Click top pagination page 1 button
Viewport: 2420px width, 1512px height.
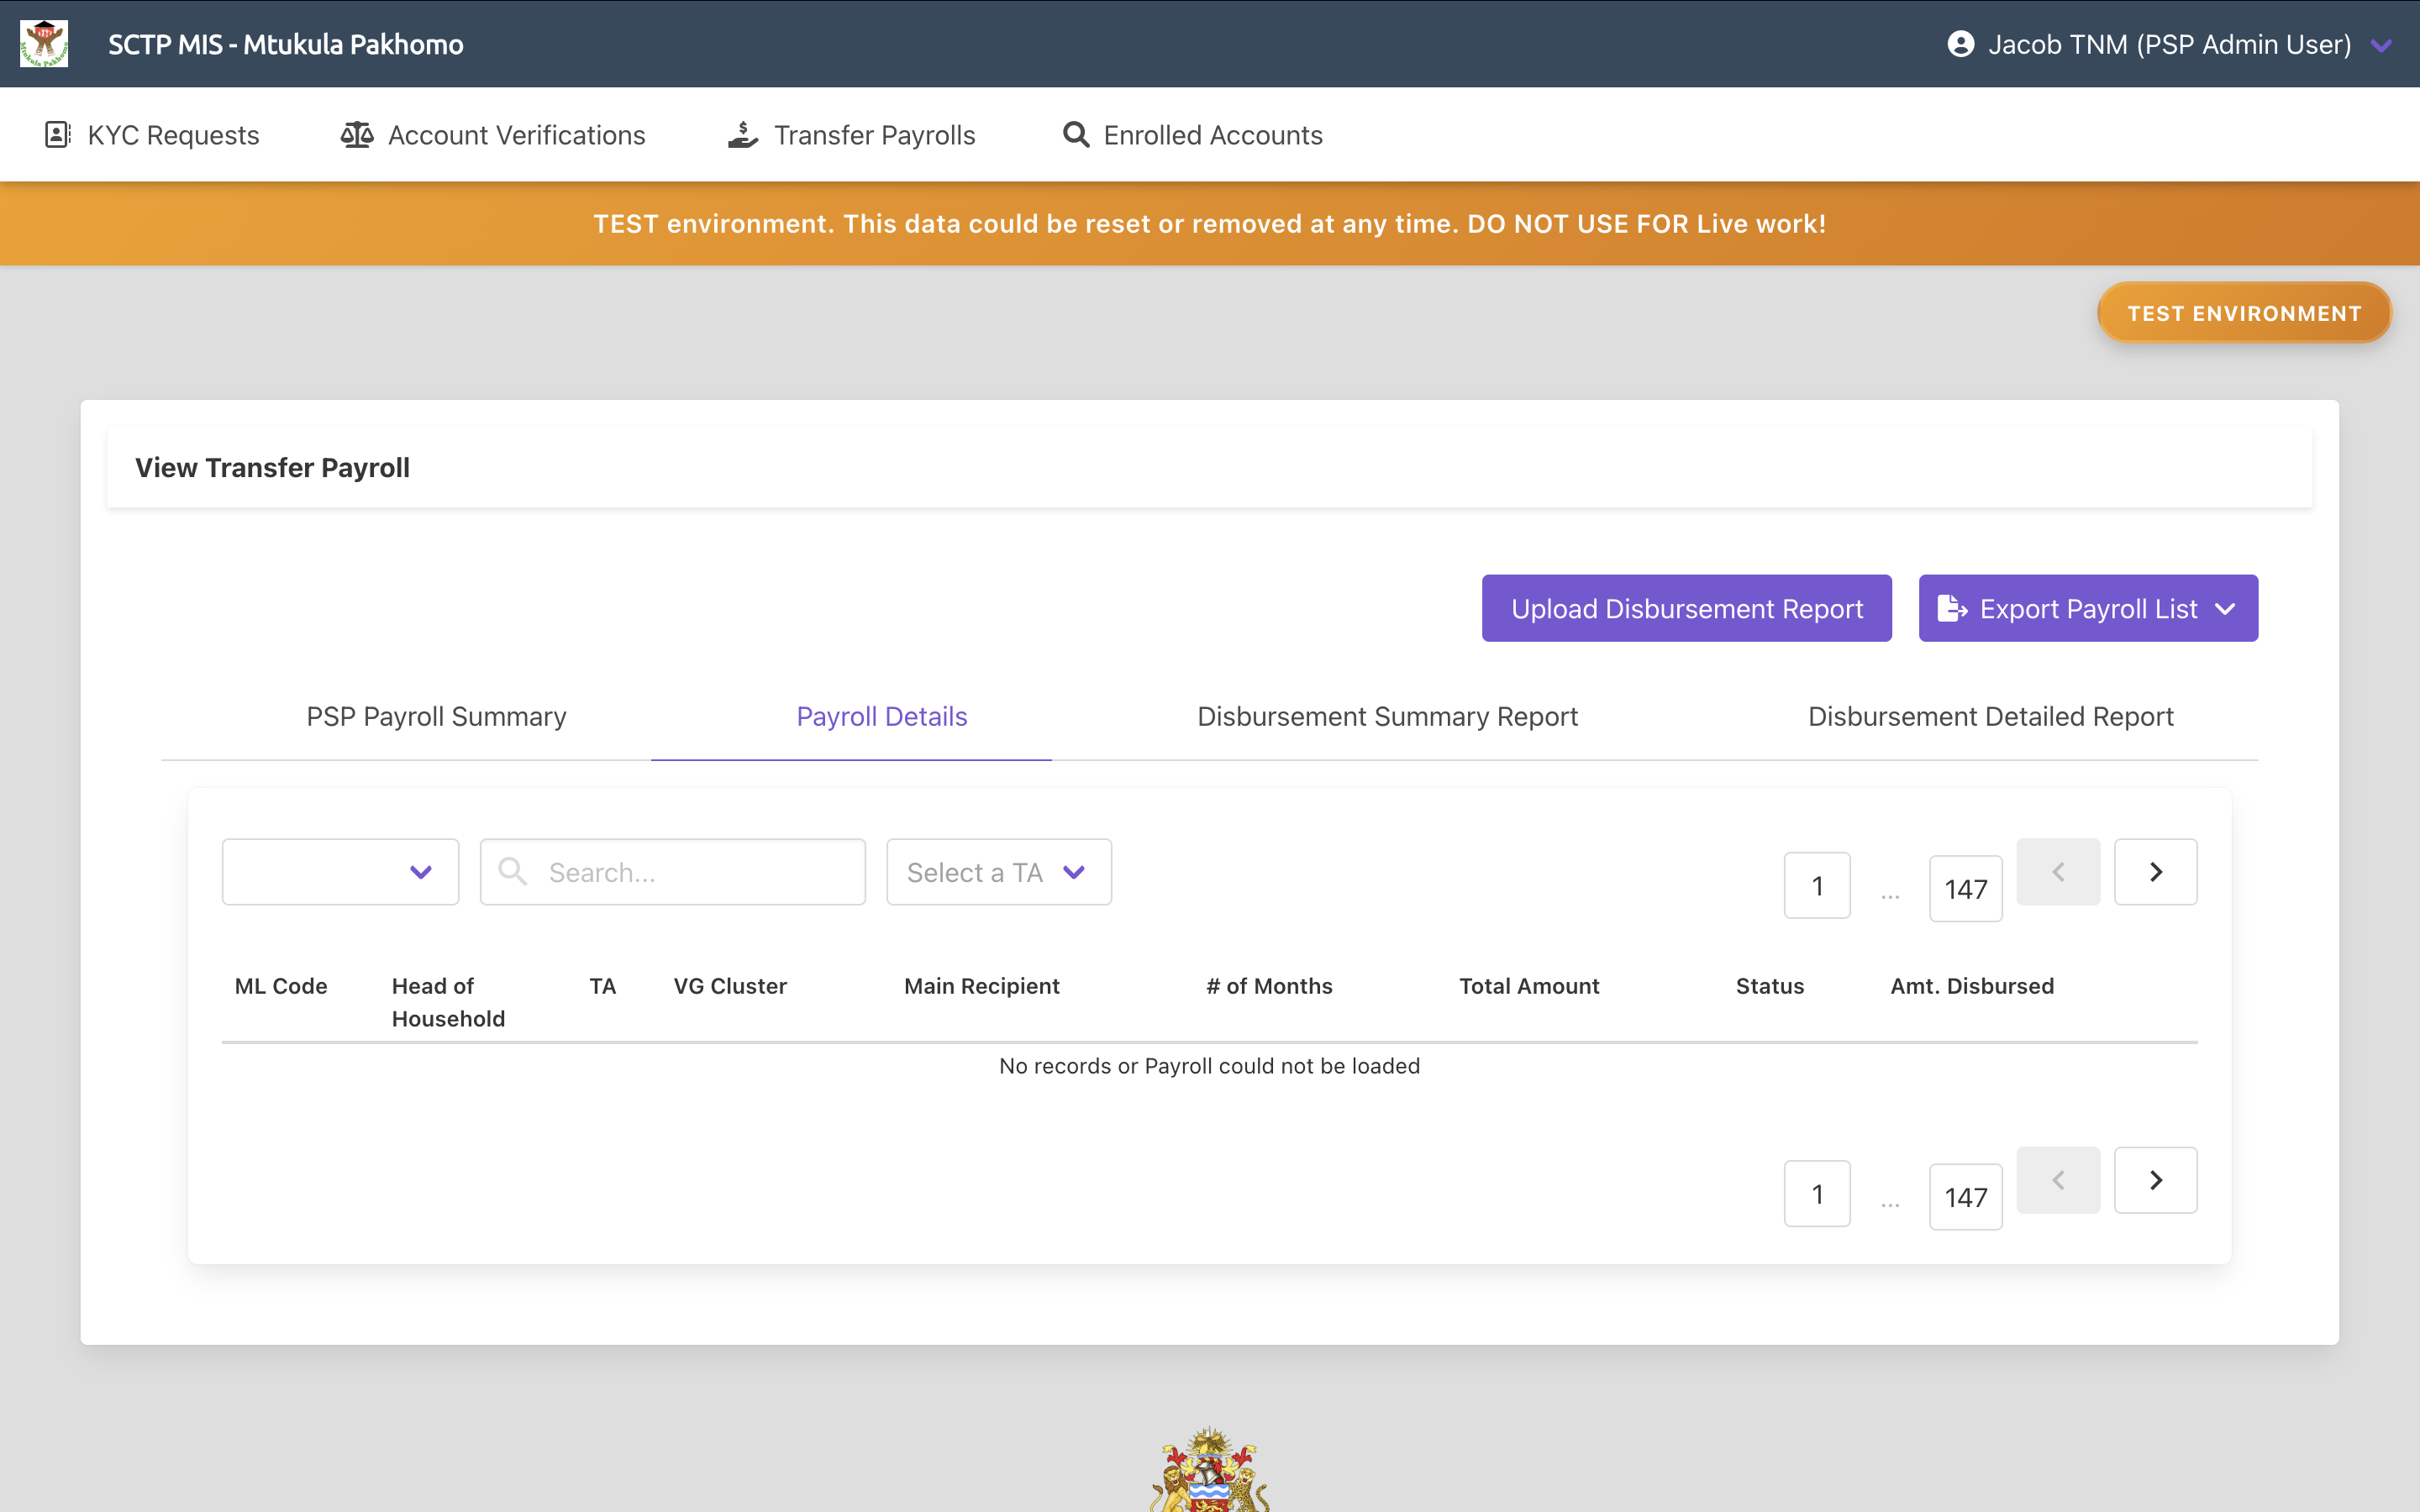tap(1817, 885)
